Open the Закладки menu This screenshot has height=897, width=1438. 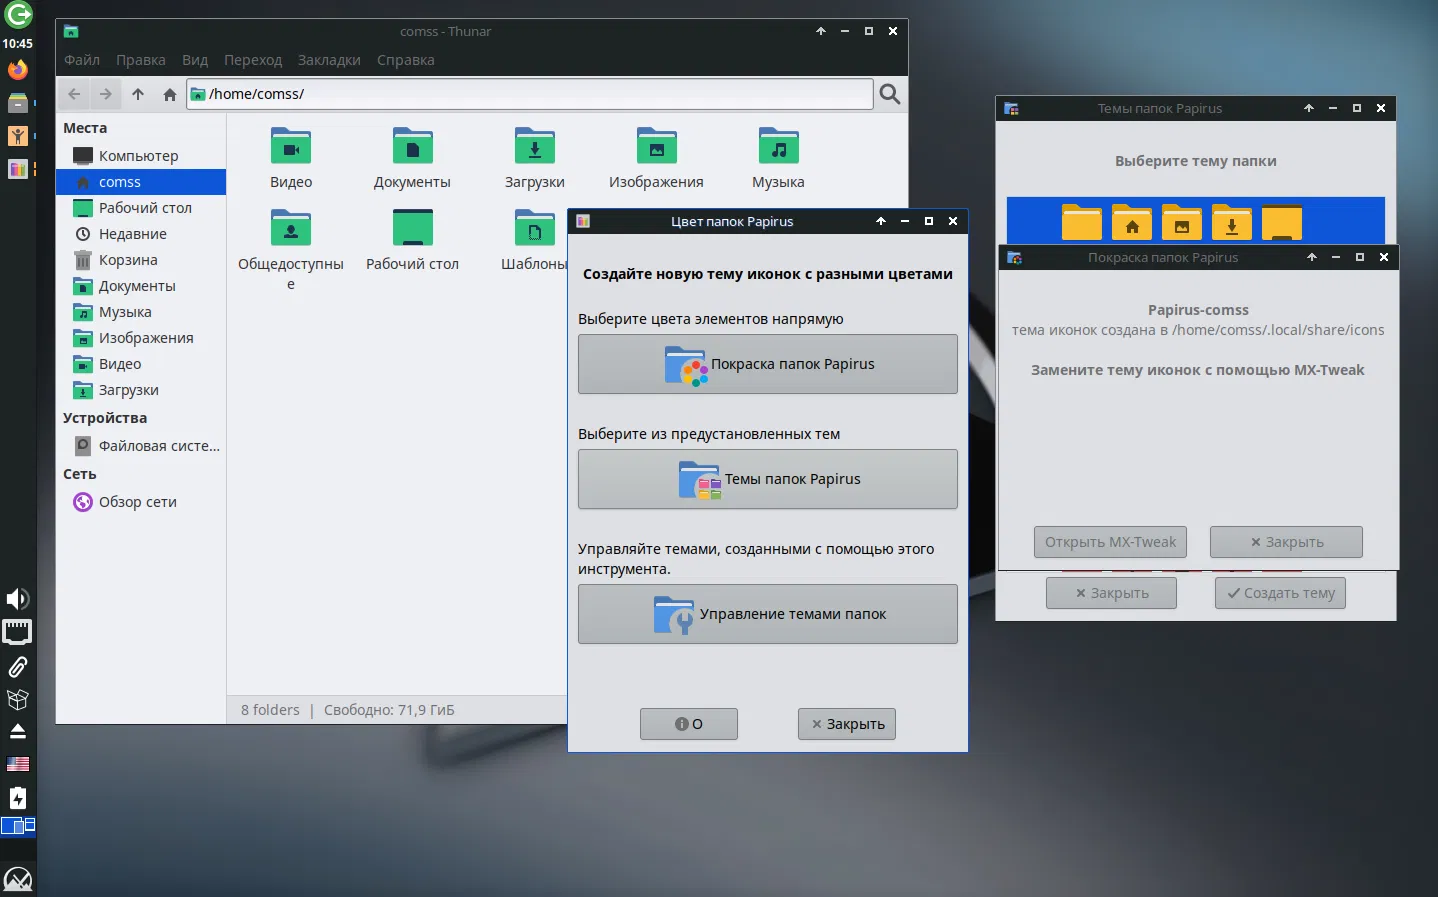tap(329, 60)
